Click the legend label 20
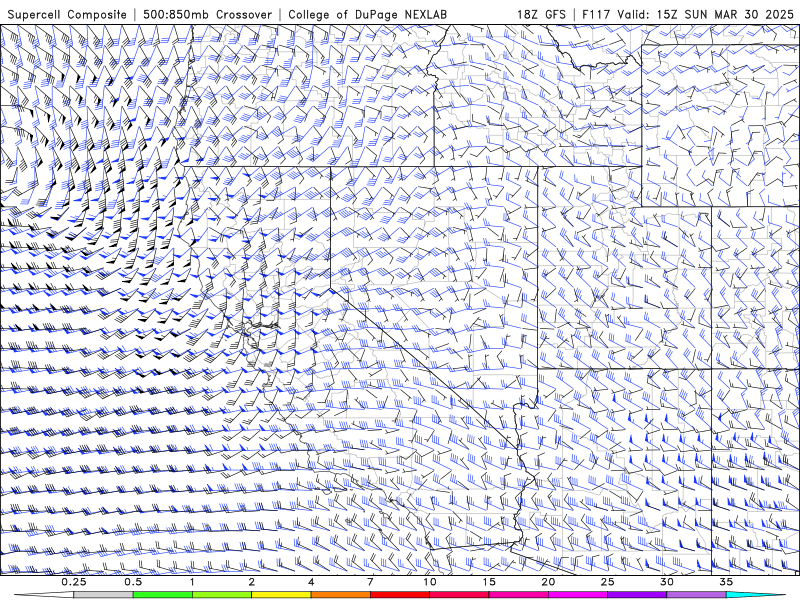The width and height of the screenshot is (800, 600). tap(548, 582)
